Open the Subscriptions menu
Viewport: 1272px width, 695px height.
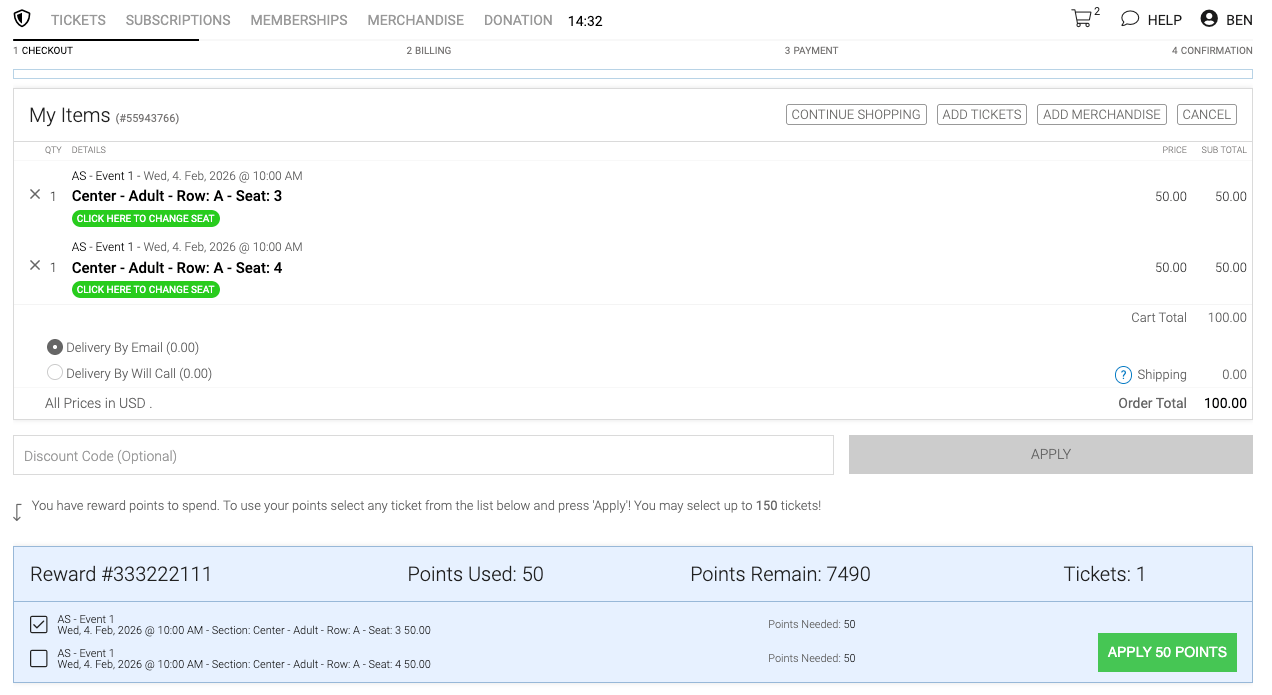coord(178,20)
